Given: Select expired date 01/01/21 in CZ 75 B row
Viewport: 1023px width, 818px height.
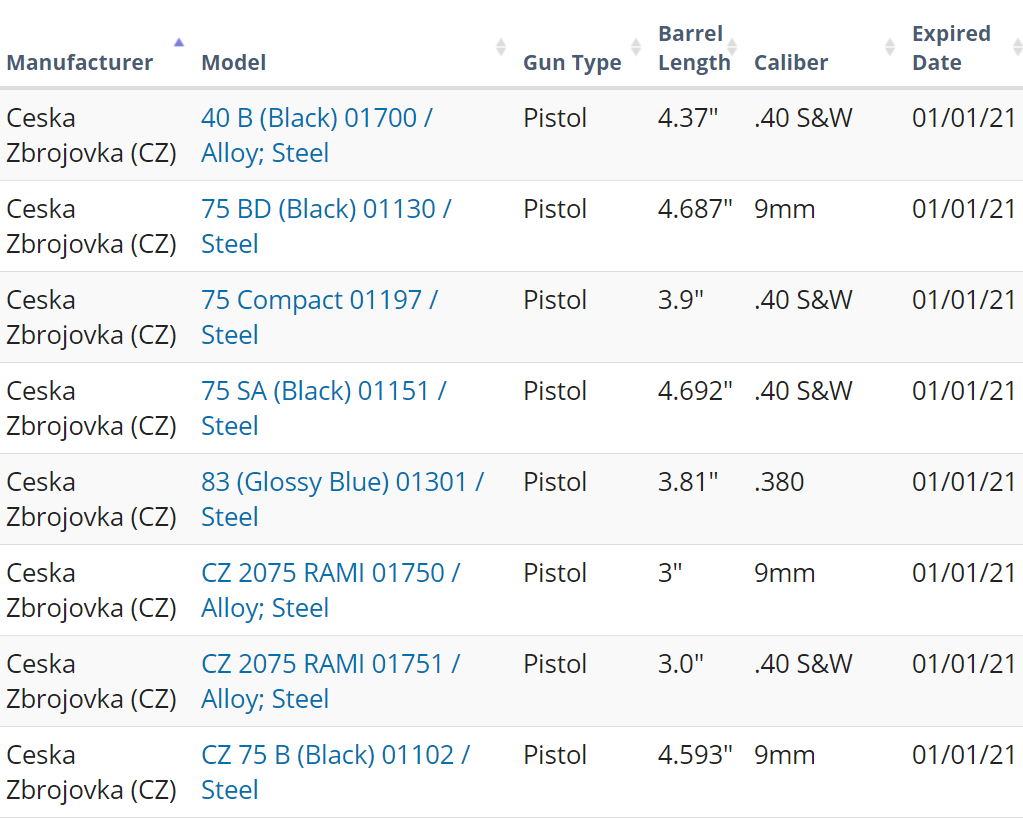Looking at the screenshot, I should pyautogui.click(x=964, y=755).
